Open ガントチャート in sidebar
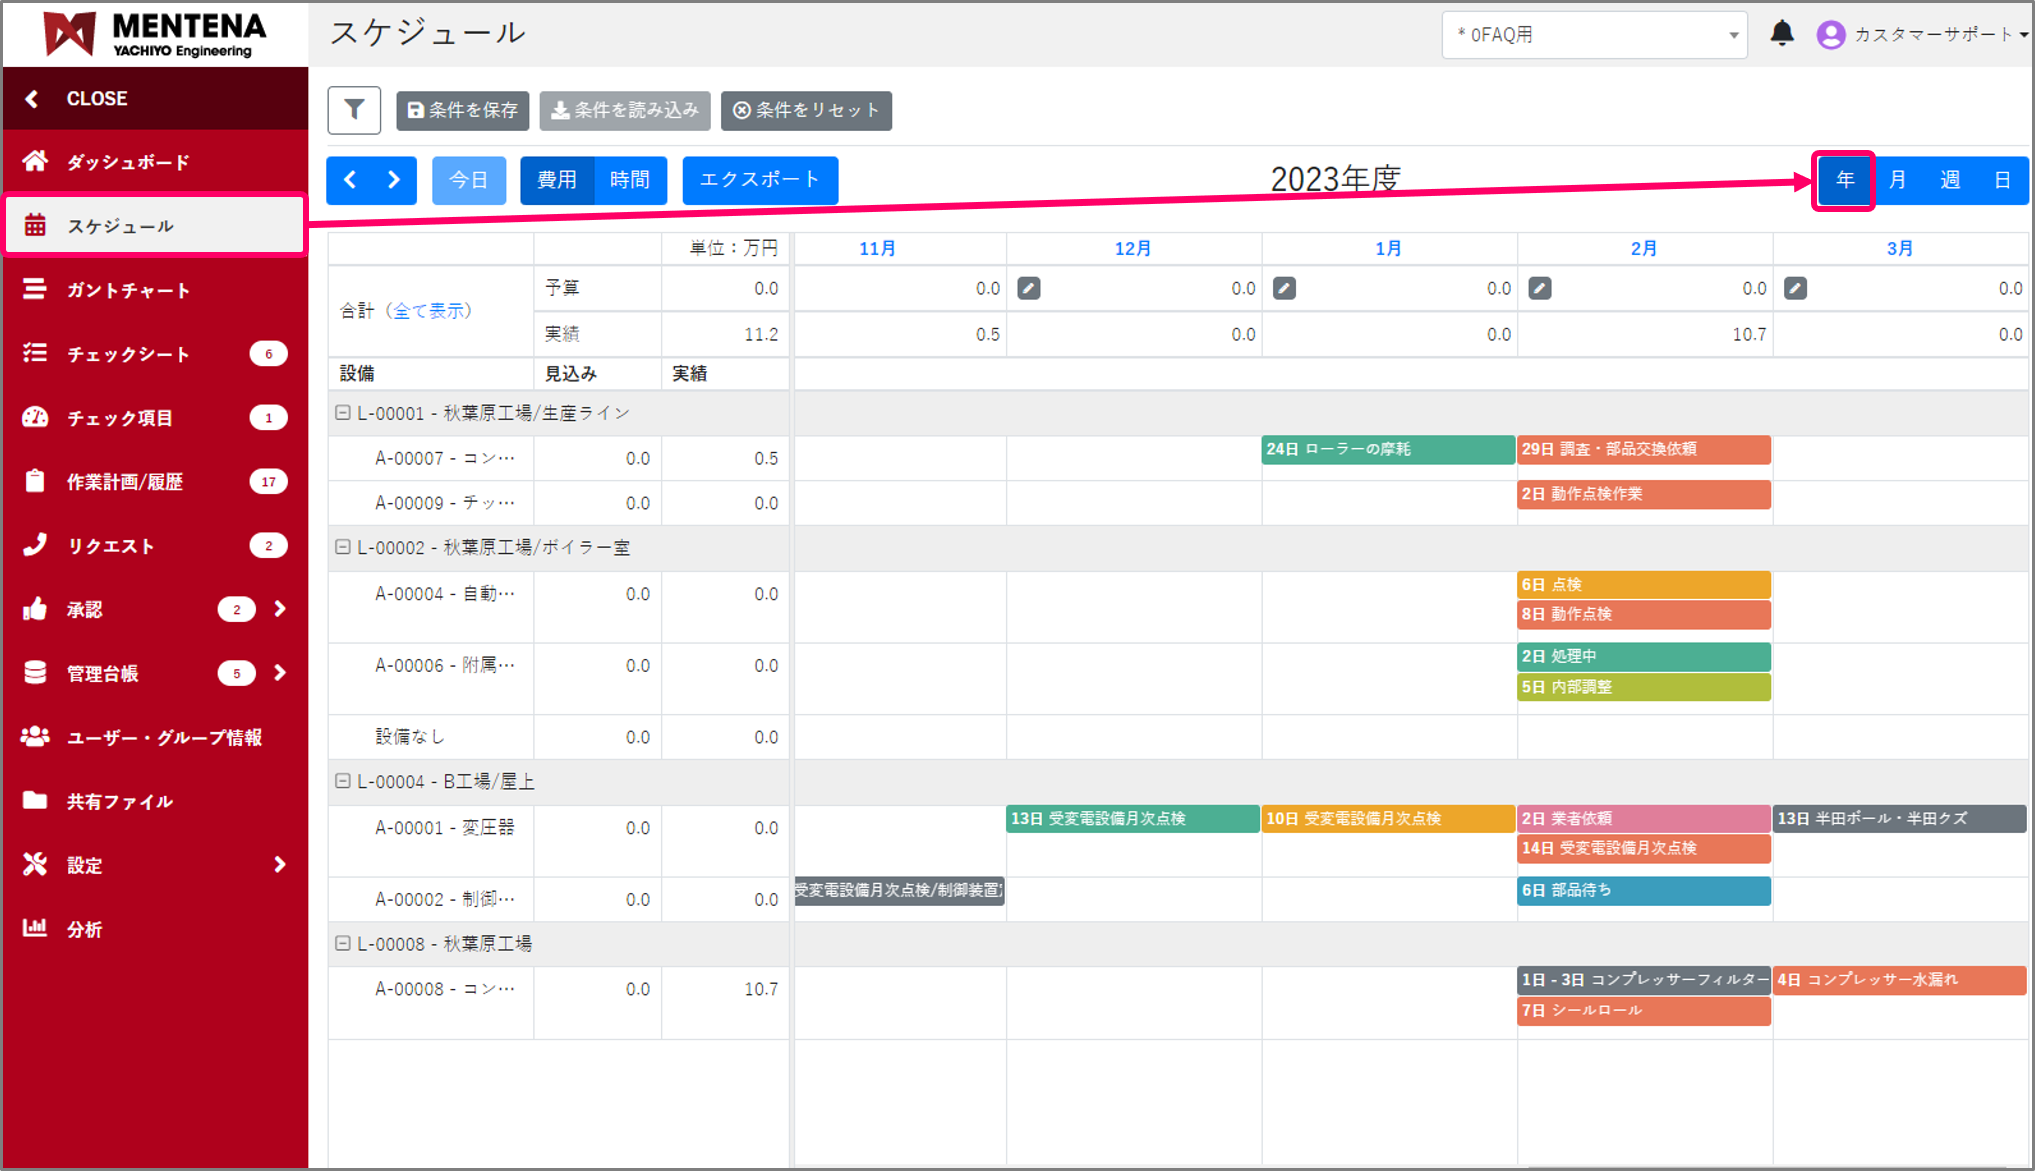Image resolution: width=2035 pixels, height=1172 pixels. point(128,290)
